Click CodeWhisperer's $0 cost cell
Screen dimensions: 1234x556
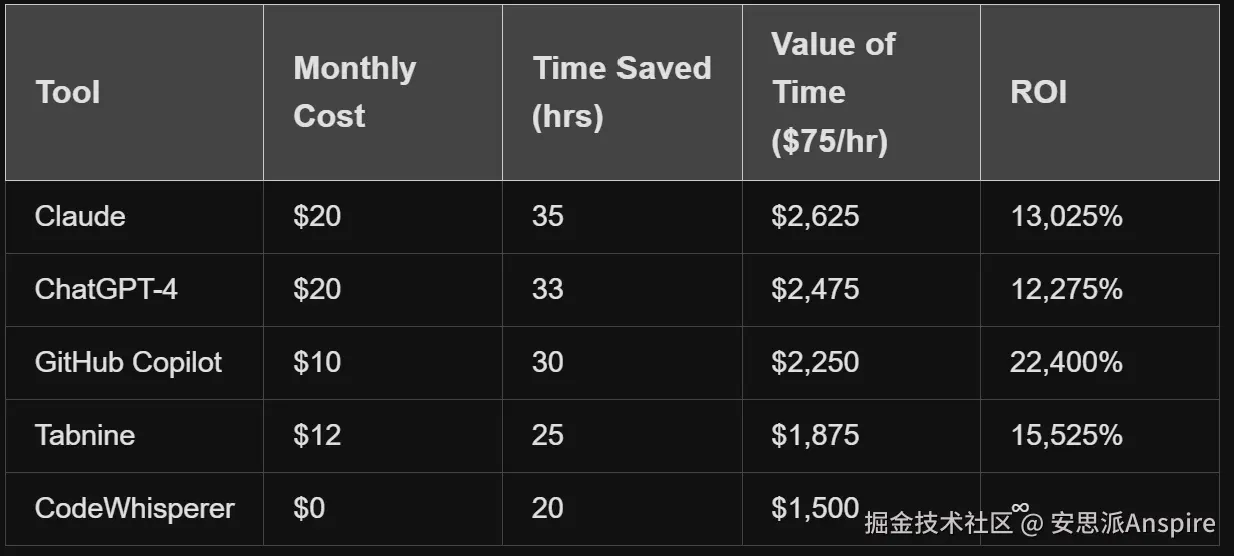[x=309, y=508]
